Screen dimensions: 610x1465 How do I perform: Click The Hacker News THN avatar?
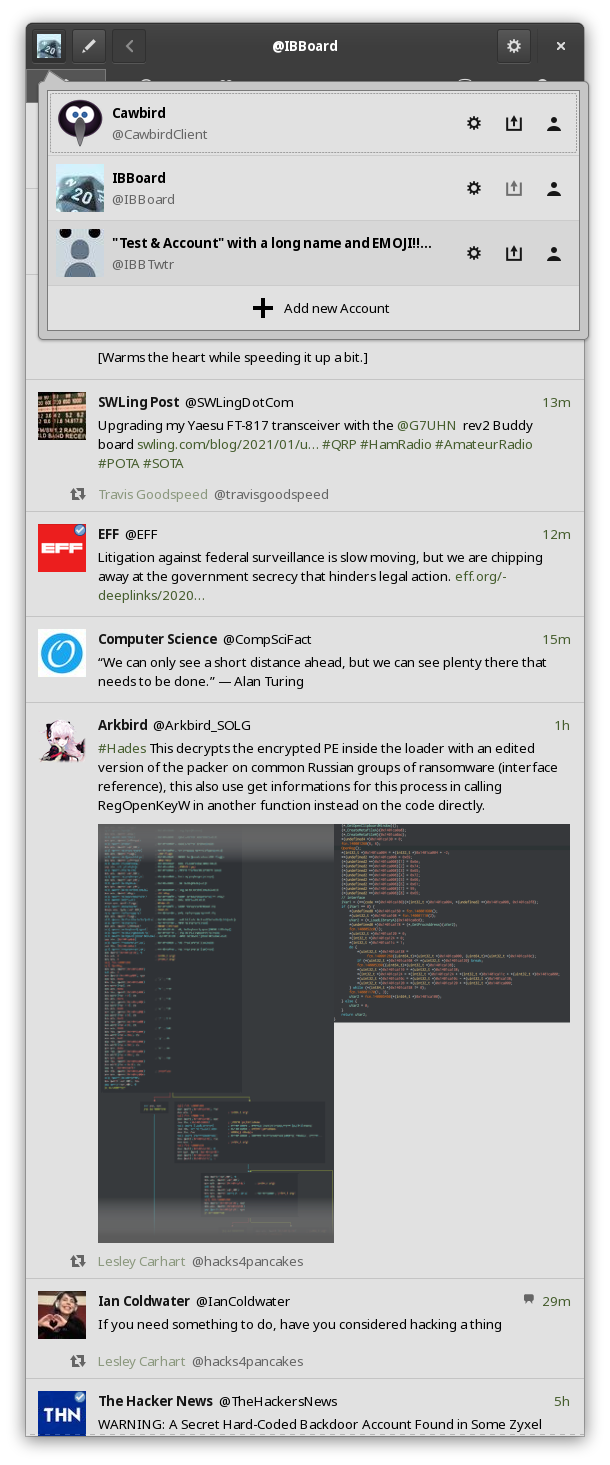click(62, 1413)
